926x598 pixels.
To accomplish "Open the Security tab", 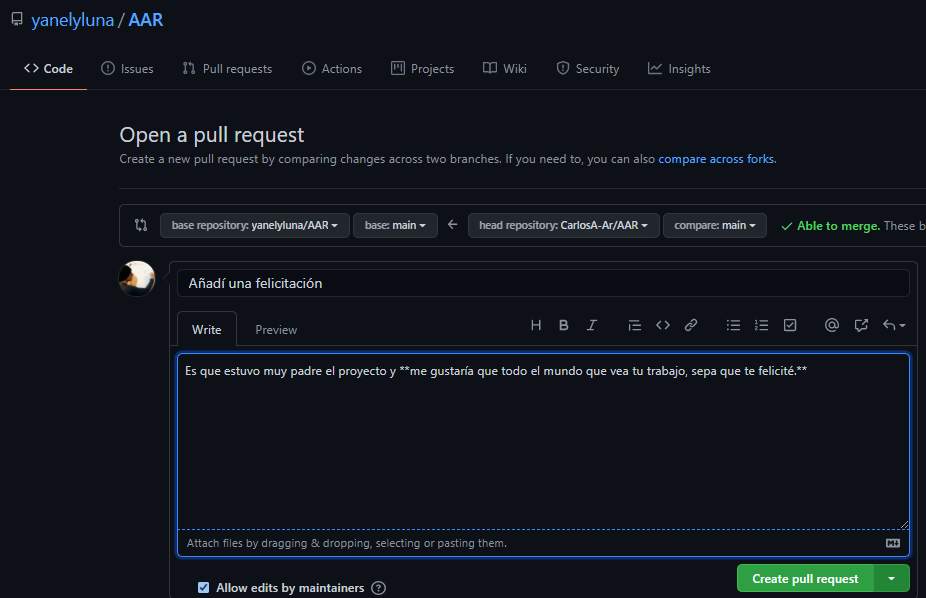I will [588, 68].
